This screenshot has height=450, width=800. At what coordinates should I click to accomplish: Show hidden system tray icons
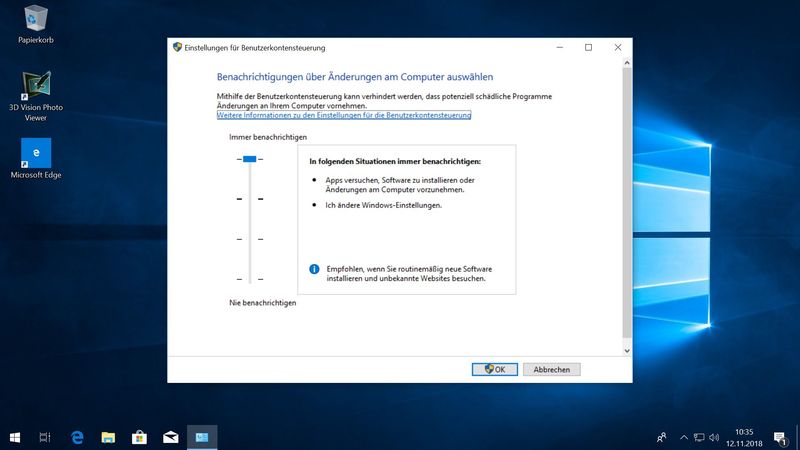coord(684,437)
